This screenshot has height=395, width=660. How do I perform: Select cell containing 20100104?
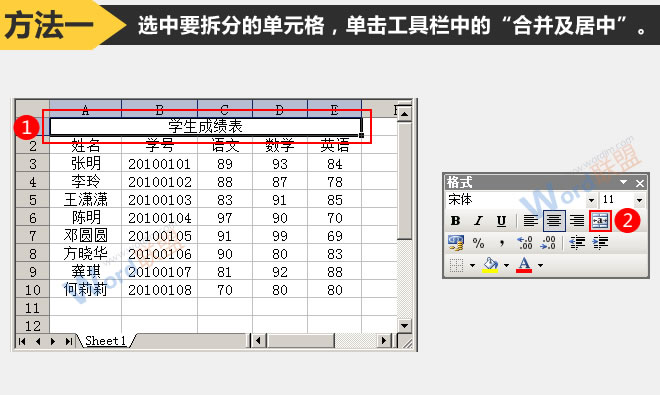[160, 218]
